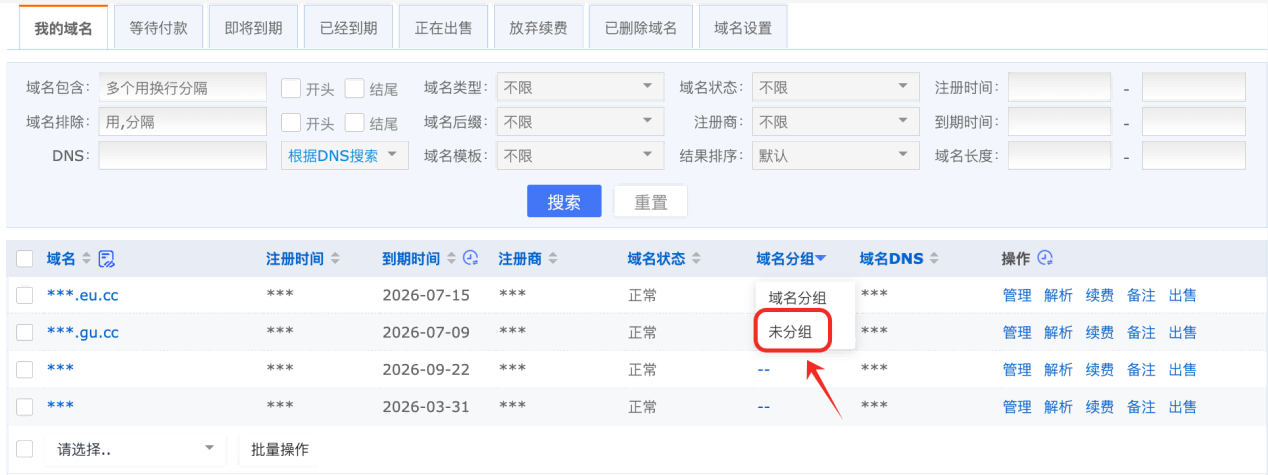Sort by 注册时间 column arrows

pyautogui.click(x=335, y=259)
